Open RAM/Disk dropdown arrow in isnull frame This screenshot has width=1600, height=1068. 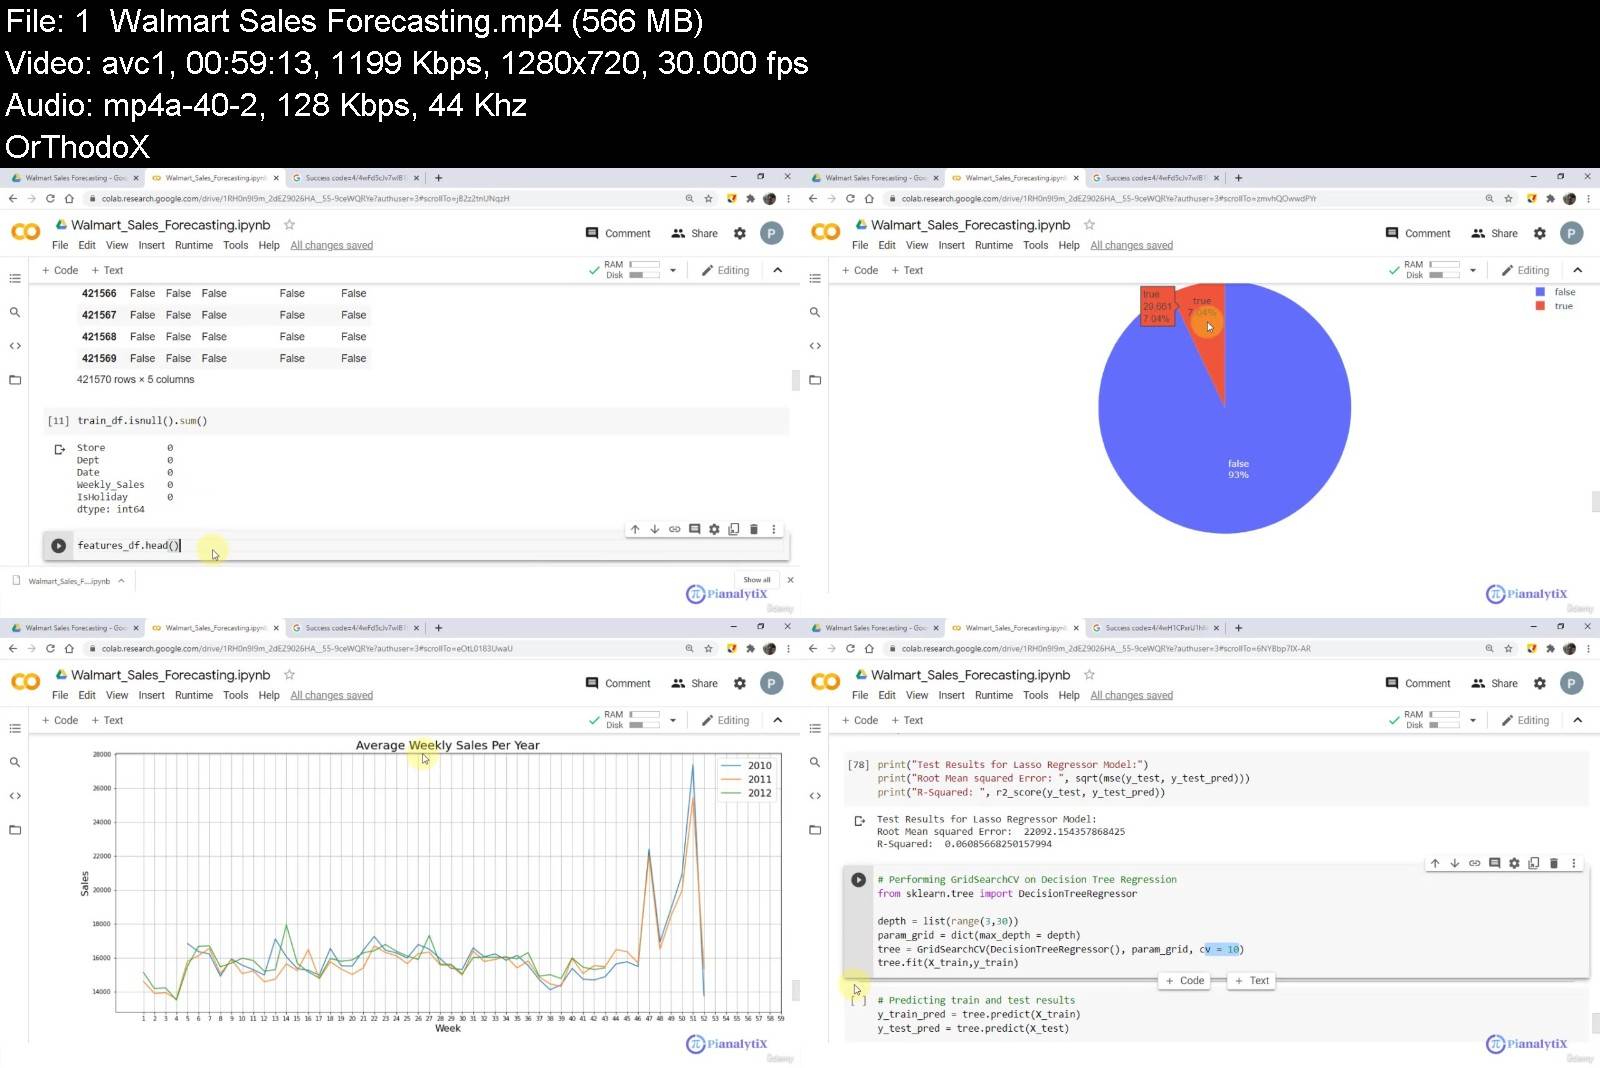[673, 270]
